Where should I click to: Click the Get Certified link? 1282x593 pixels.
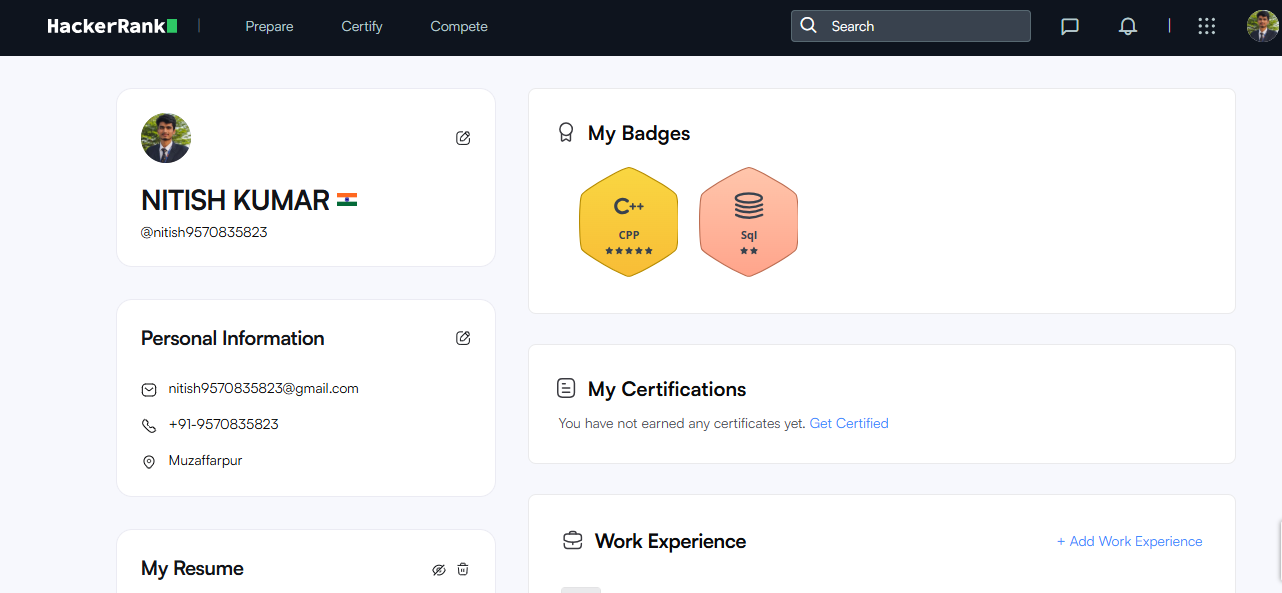pyautogui.click(x=848, y=423)
